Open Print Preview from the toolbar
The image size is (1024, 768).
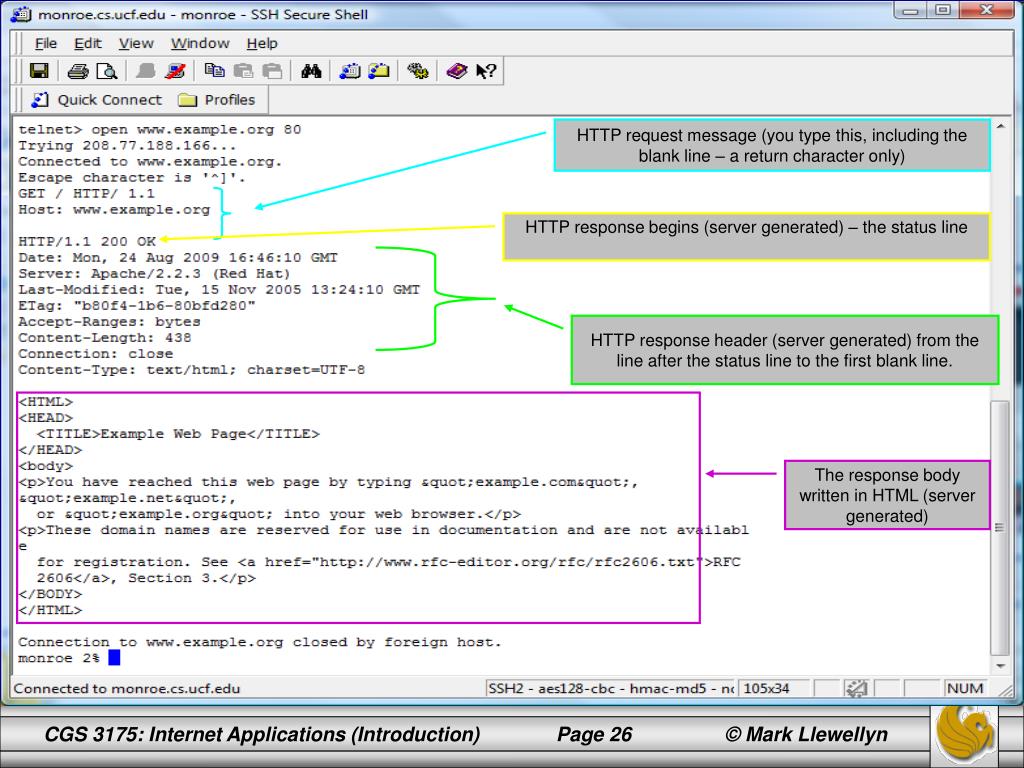(x=106, y=71)
